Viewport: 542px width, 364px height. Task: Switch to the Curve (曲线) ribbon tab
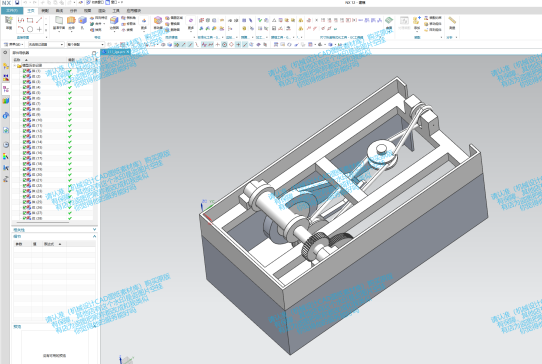pos(59,11)
